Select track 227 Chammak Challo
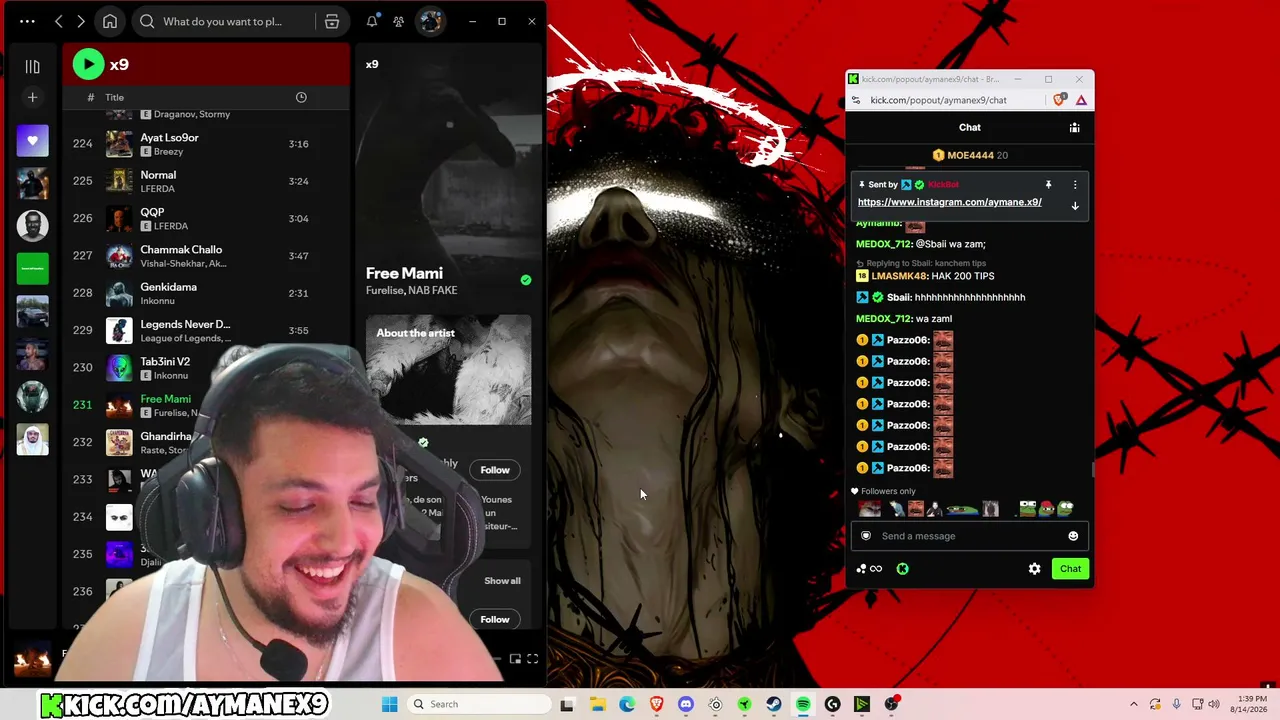Viewport: 1280px width, 720px height. click(x=207, y=256)
